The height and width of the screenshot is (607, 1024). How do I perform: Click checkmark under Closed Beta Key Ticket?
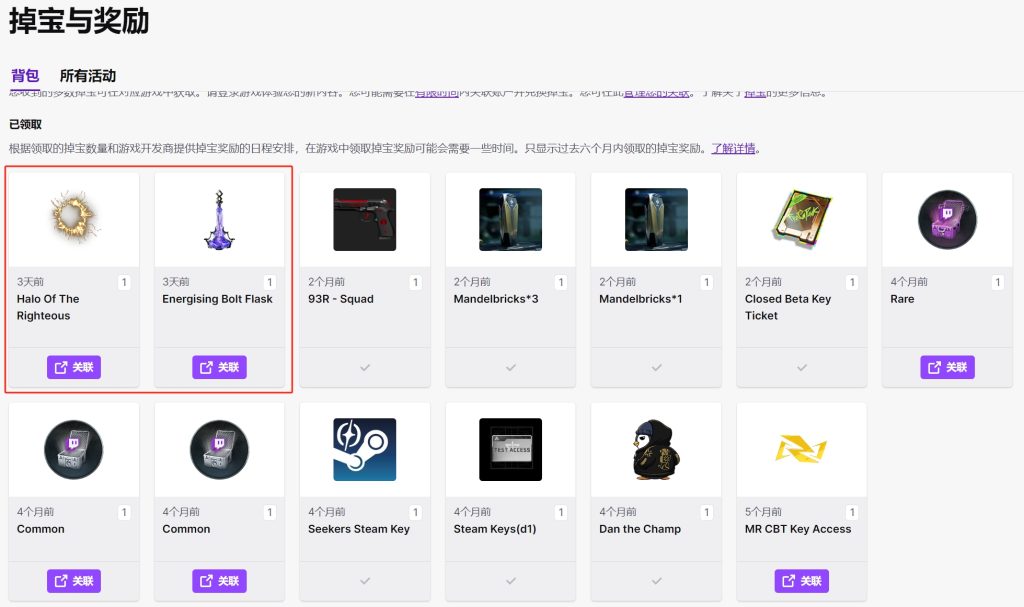[802, 368]
